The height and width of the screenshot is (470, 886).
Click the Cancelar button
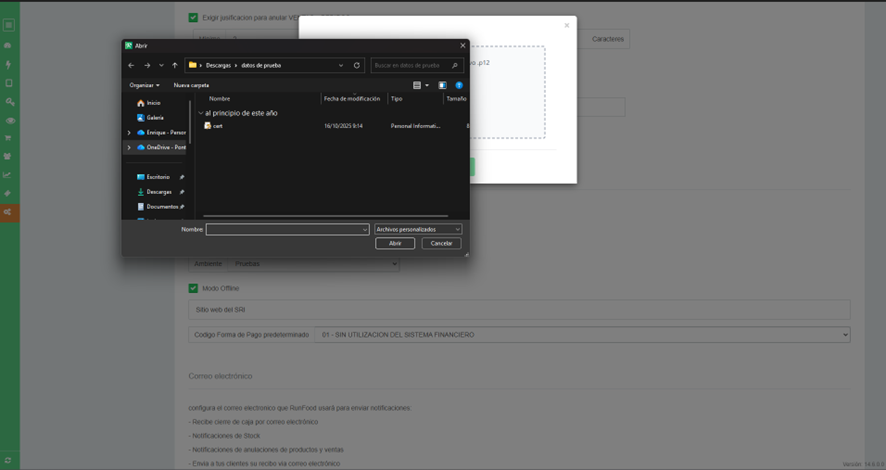click(x=441, y=243)
